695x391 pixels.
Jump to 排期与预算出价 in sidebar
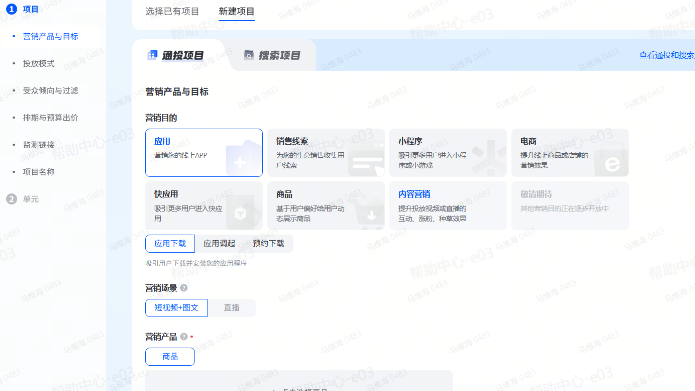point(51,117)
